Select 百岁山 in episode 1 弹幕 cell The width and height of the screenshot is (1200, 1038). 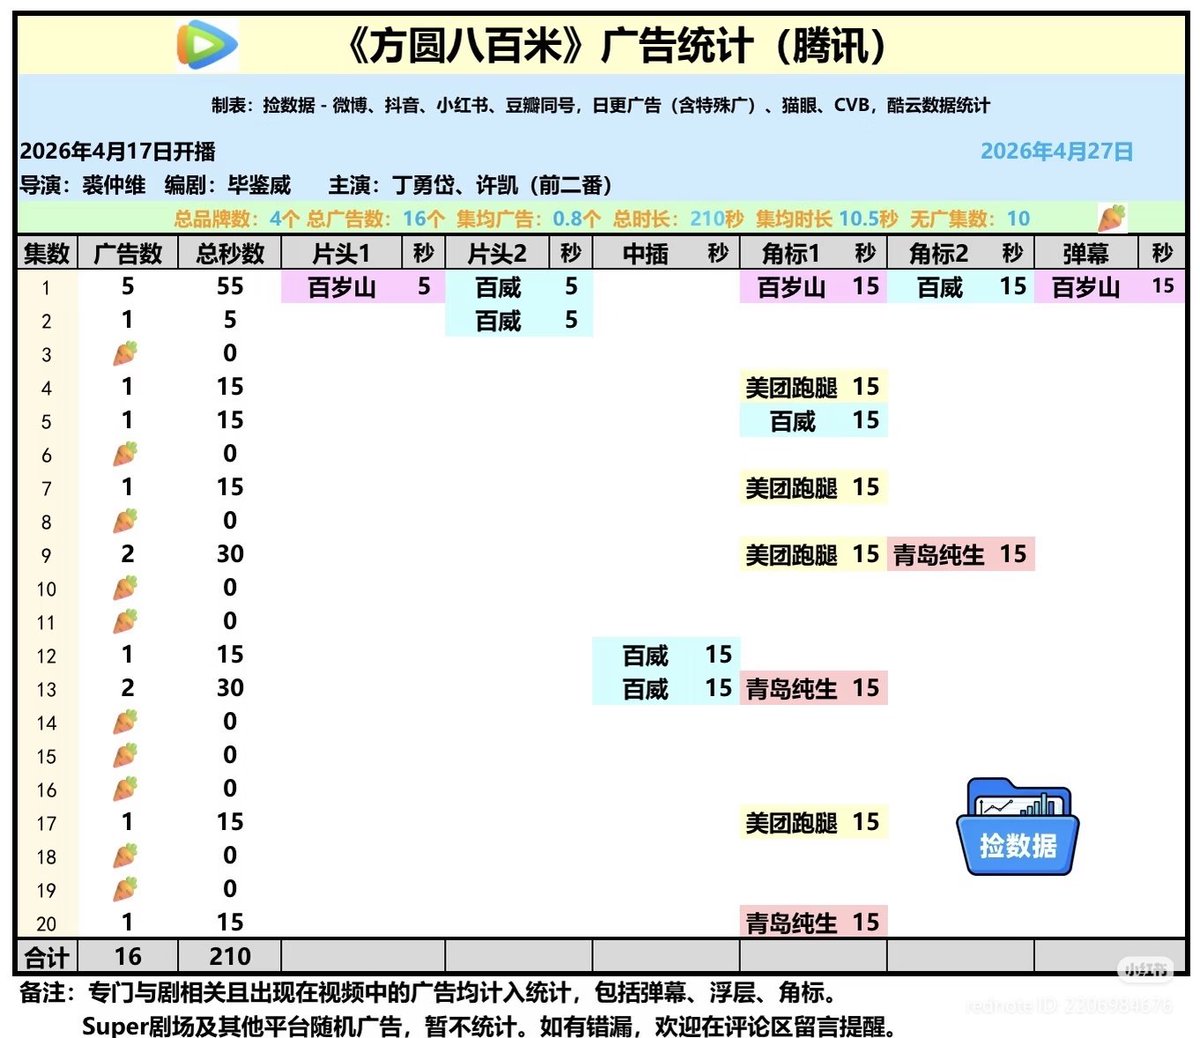1085,288
